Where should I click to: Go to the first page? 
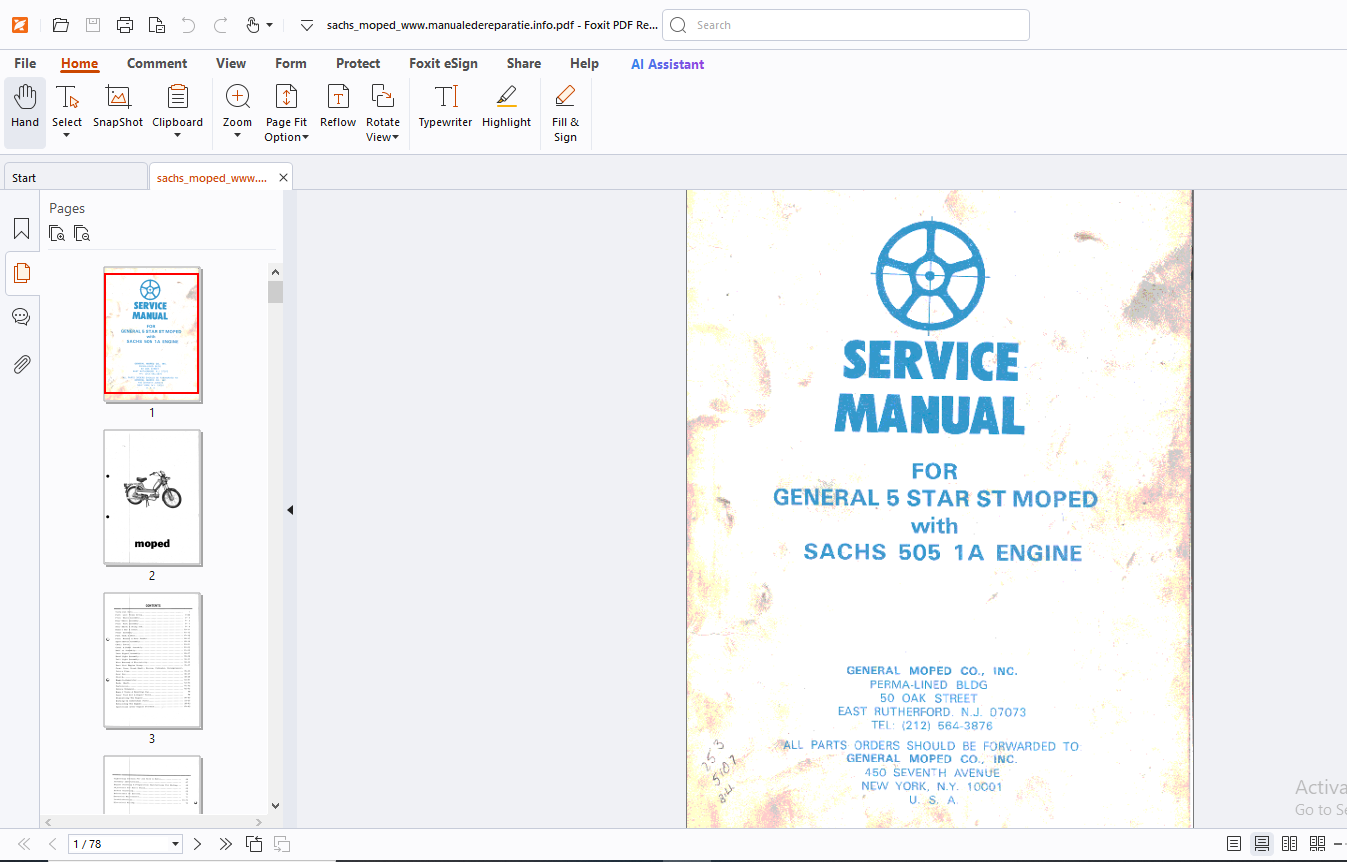click(x=24, y=844)
